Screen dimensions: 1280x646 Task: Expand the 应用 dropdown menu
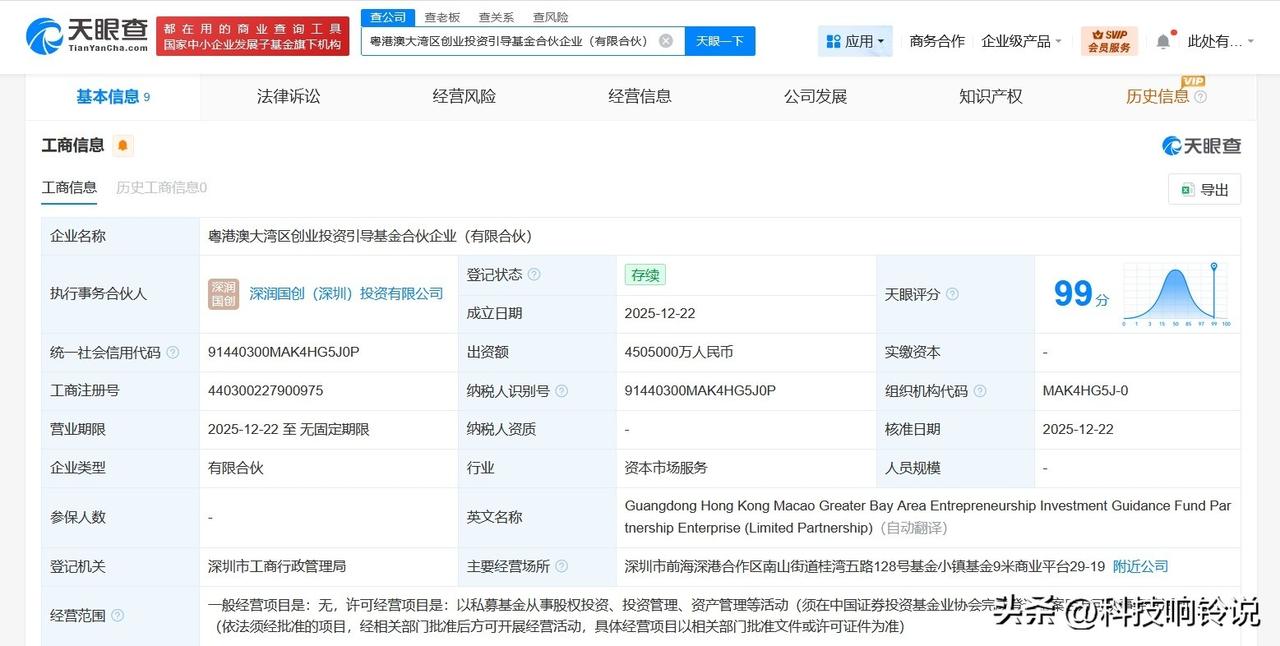(855, 41)
